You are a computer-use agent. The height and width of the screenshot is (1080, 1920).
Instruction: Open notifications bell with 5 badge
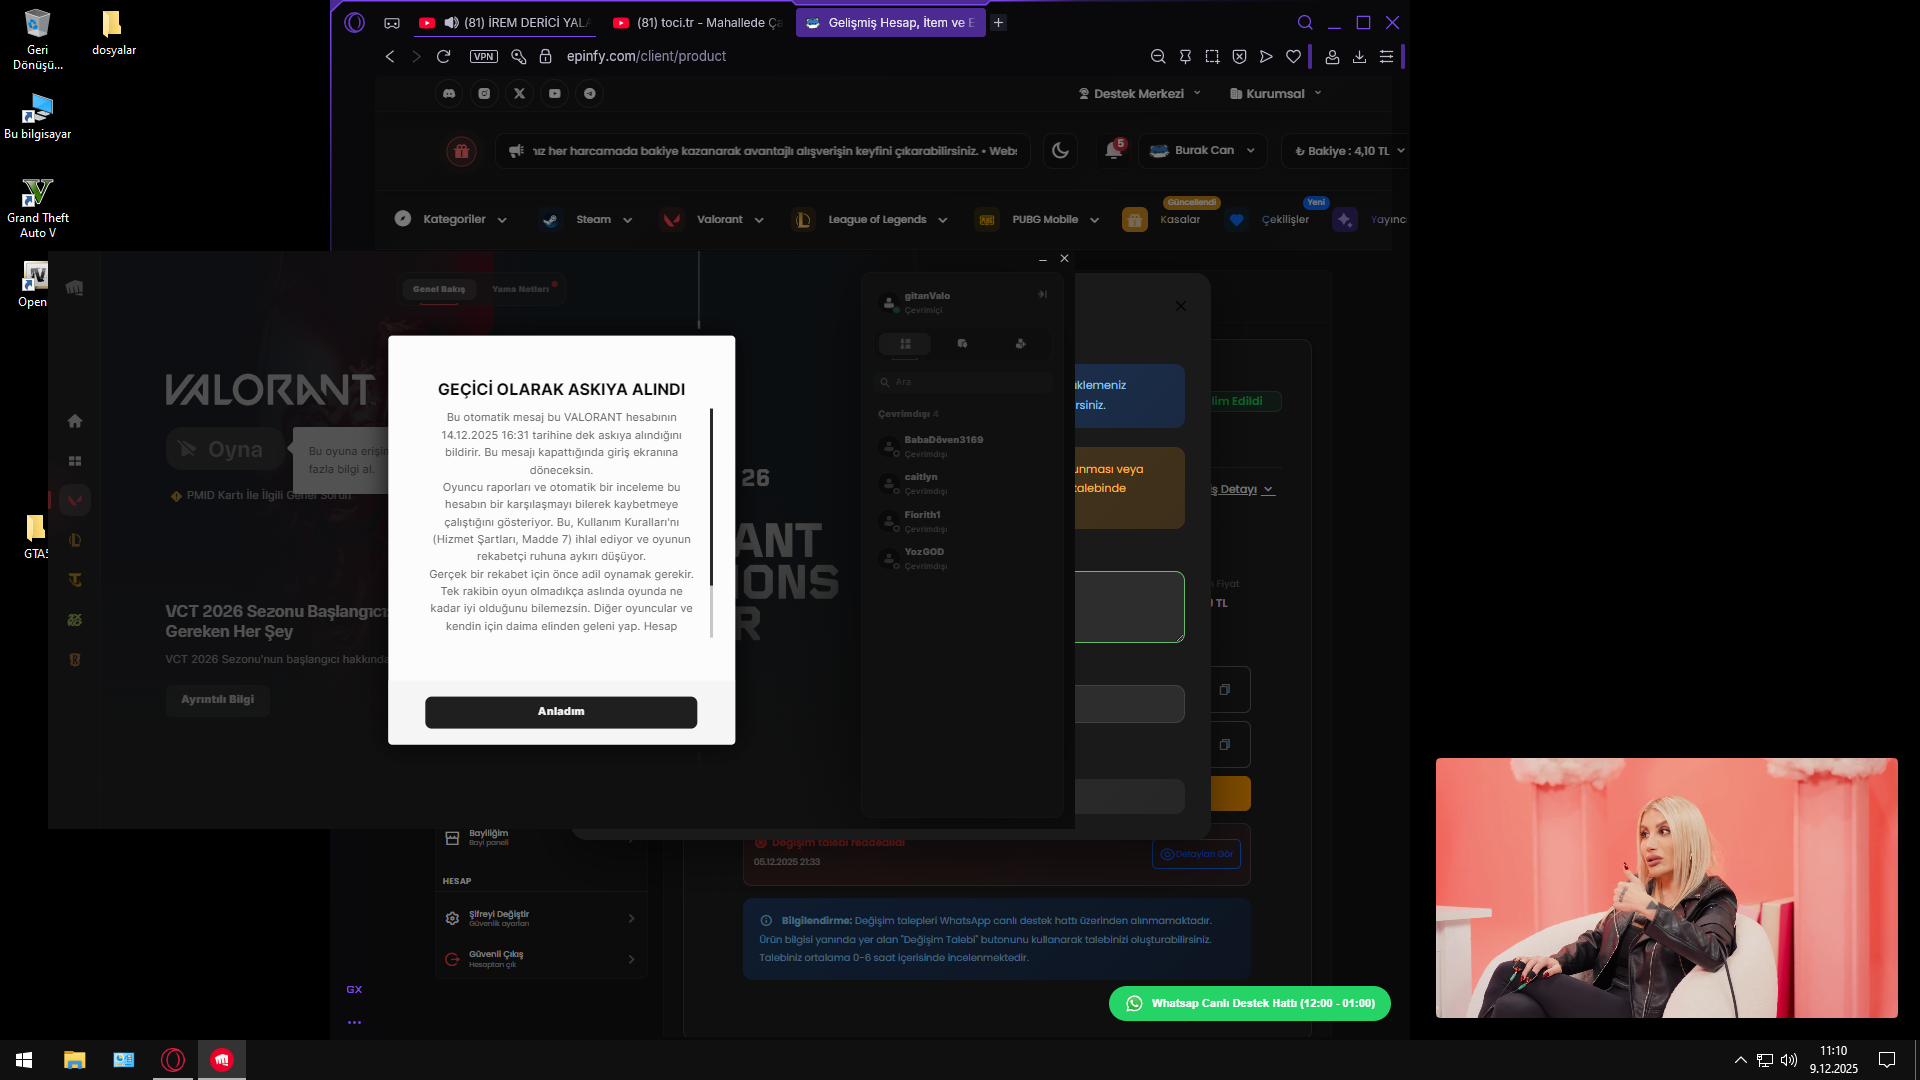click(x=1113, y=151)
